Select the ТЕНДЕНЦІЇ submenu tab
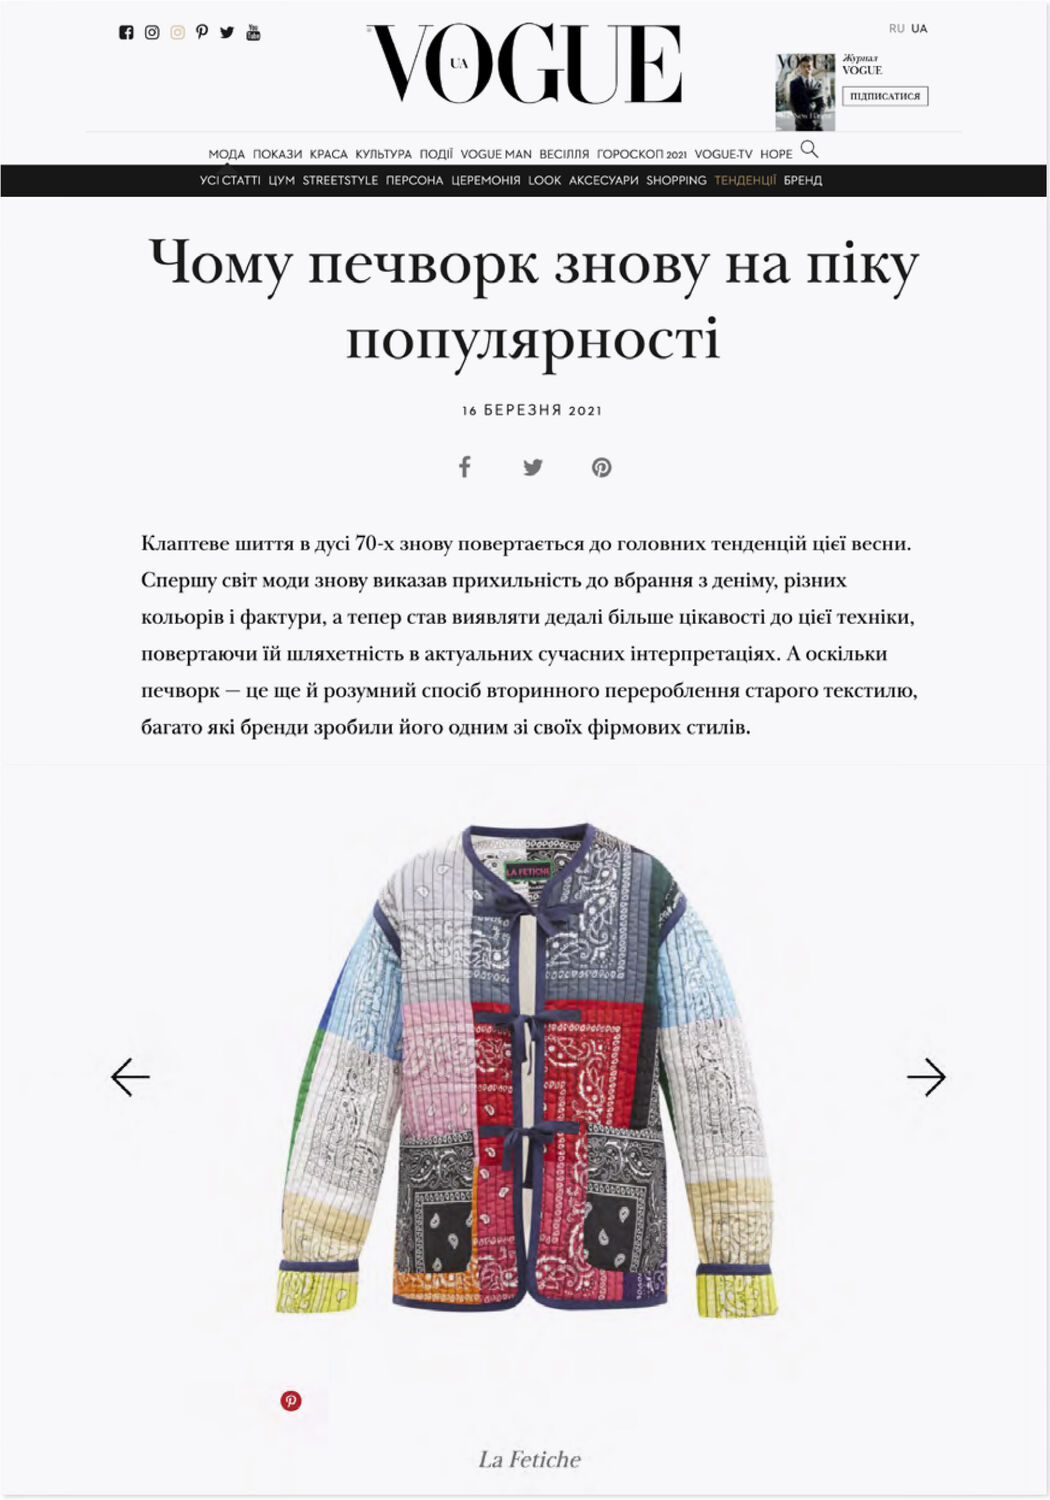This screenshot has width=1050, height=1500. [x=745, y=180]
